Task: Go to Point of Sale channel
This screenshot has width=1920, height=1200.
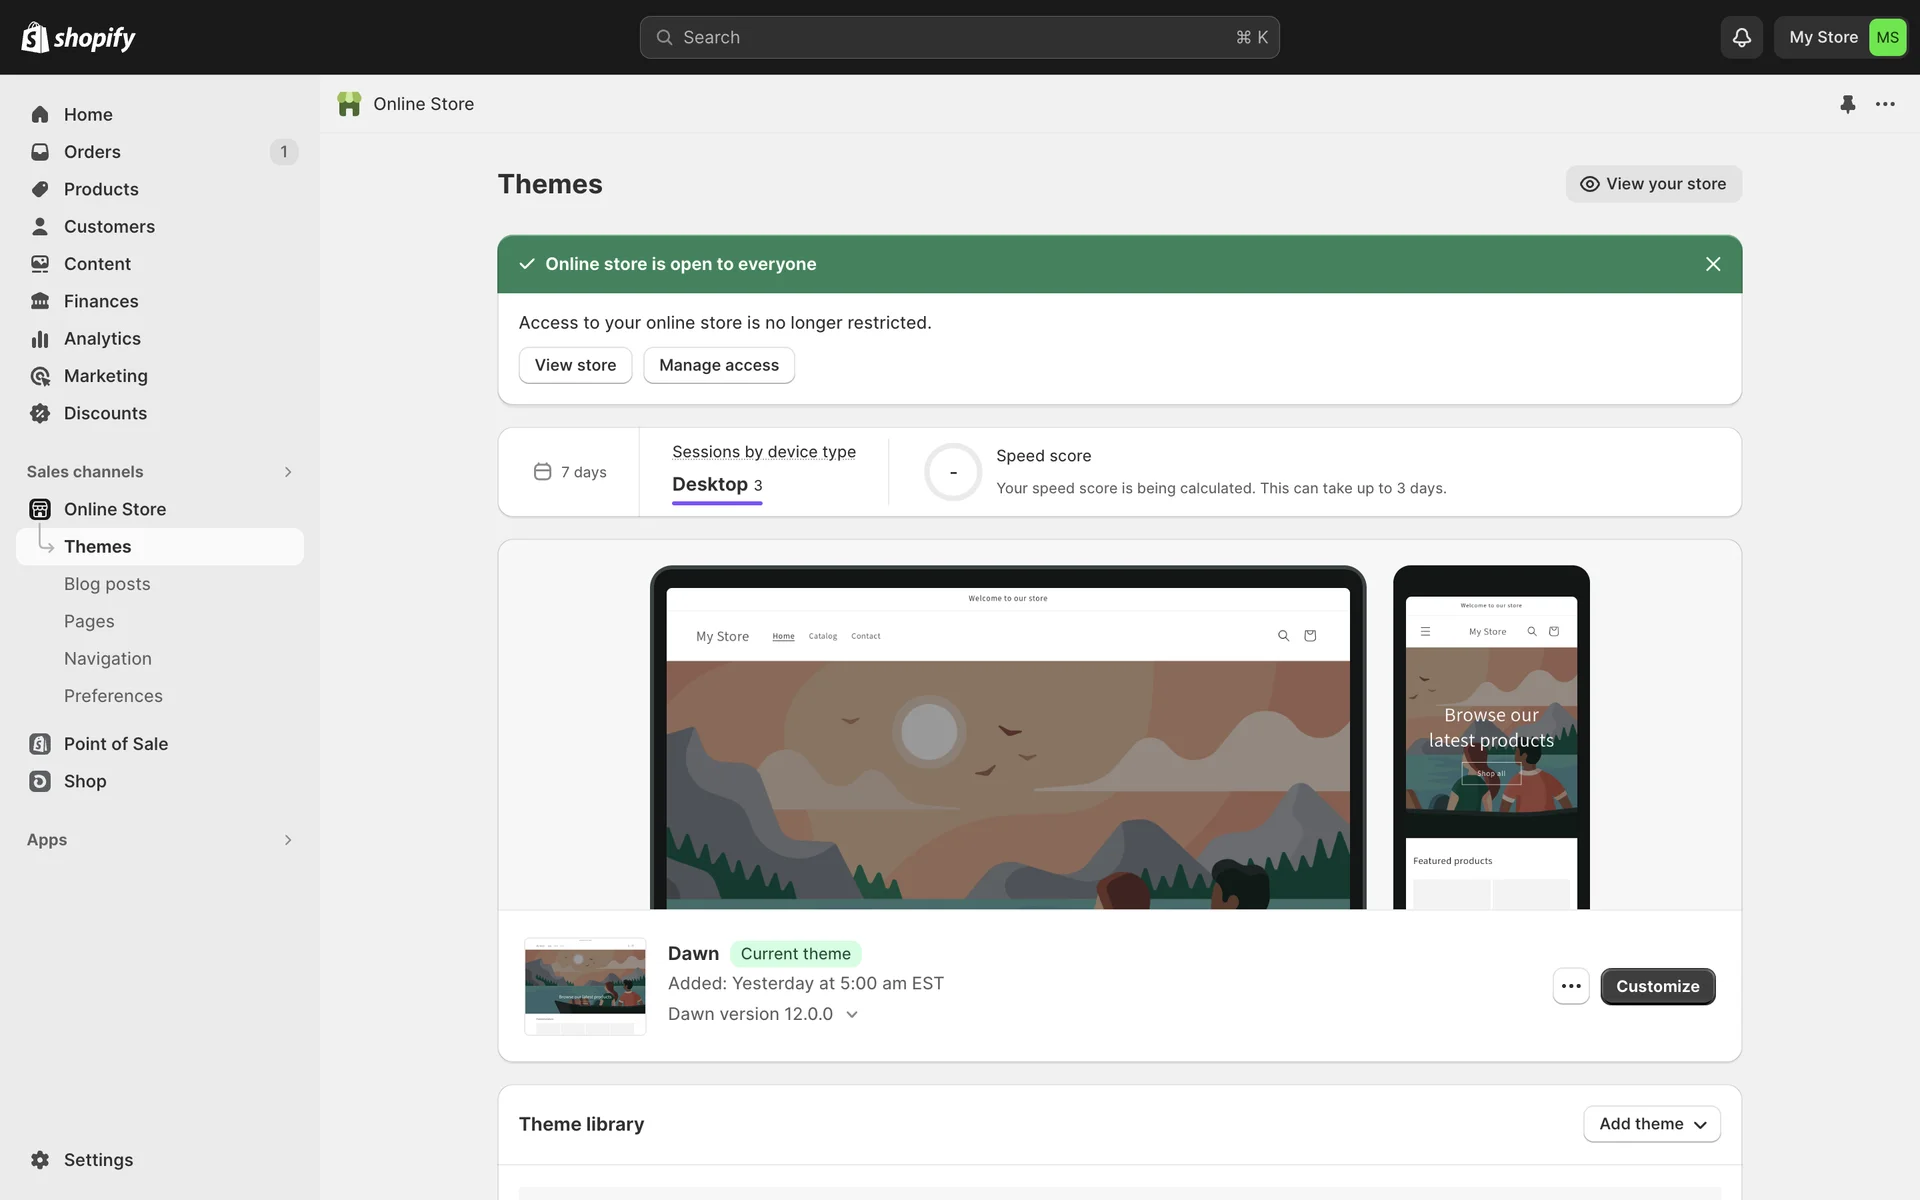Action: (115, 744)
